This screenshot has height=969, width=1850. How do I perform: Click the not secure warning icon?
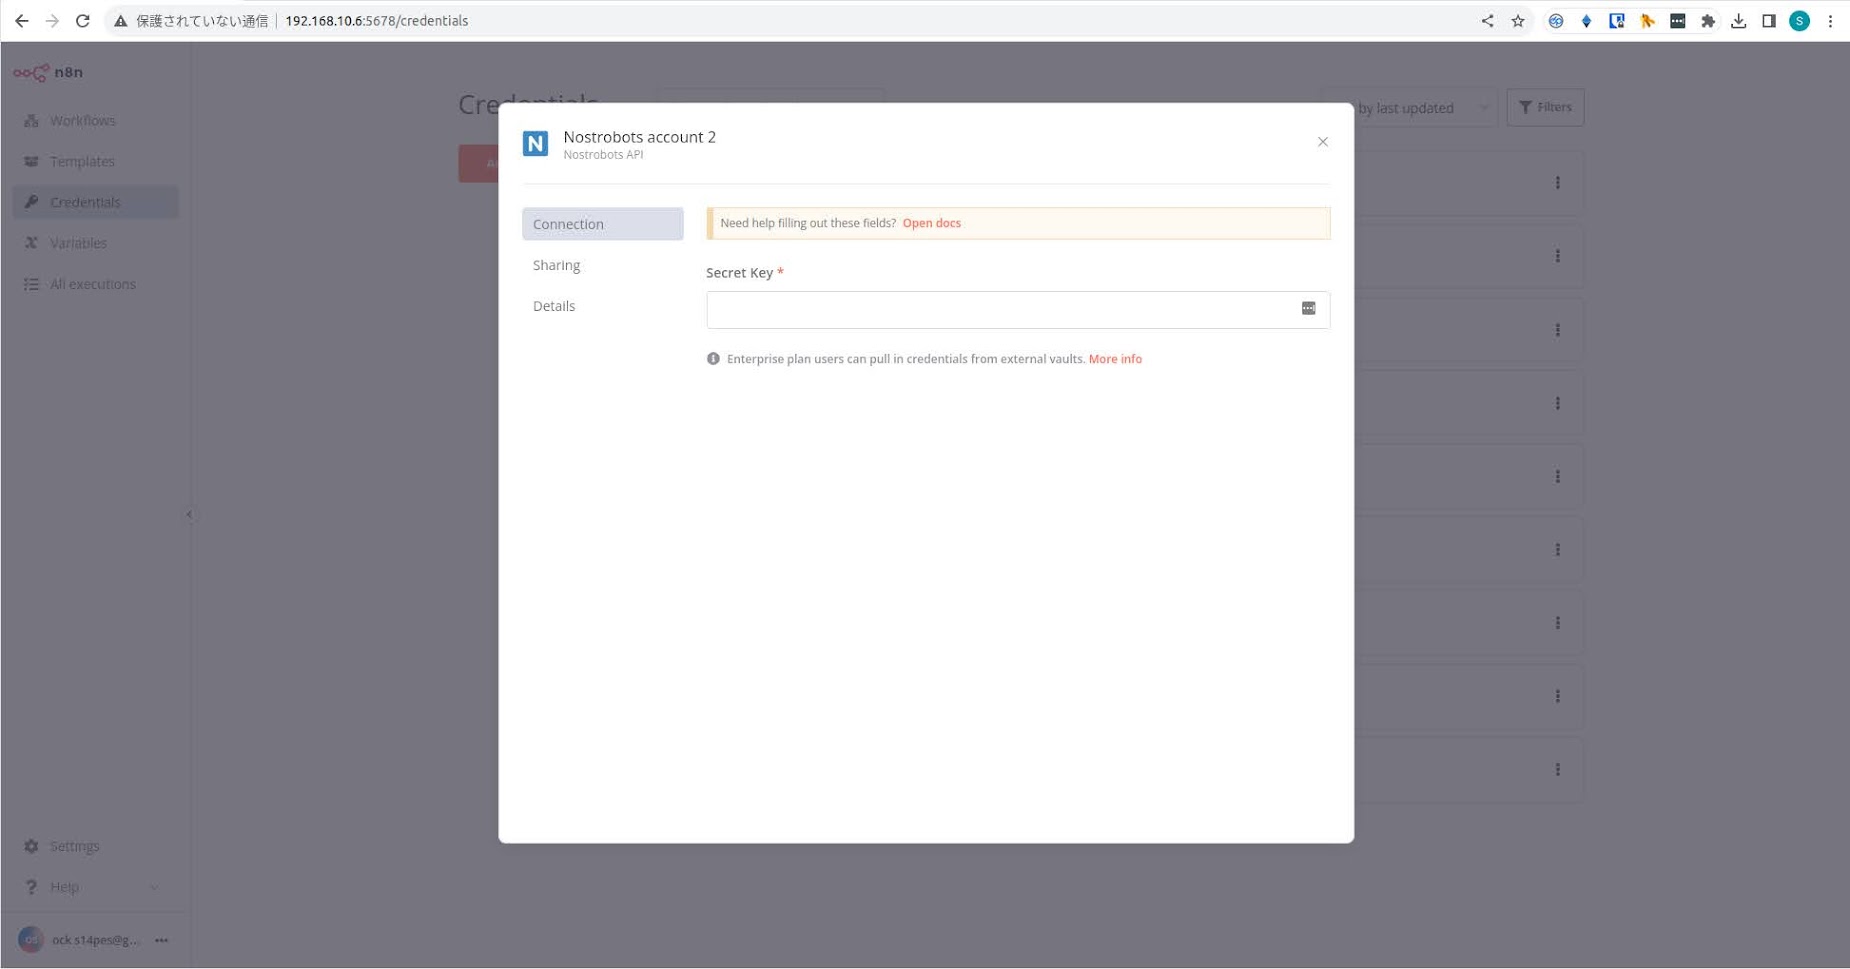(x=121, y=20)
